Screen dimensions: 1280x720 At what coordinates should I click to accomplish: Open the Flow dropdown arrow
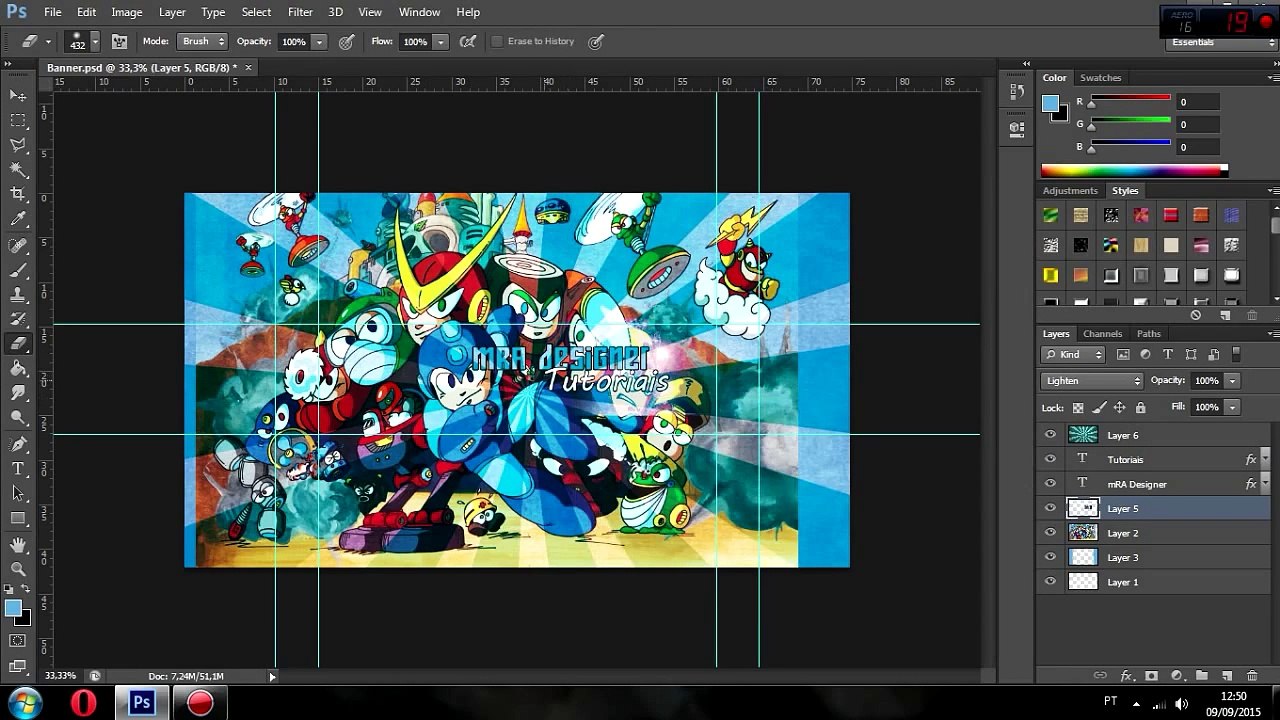pyautogui.click(x=440, y=42)
